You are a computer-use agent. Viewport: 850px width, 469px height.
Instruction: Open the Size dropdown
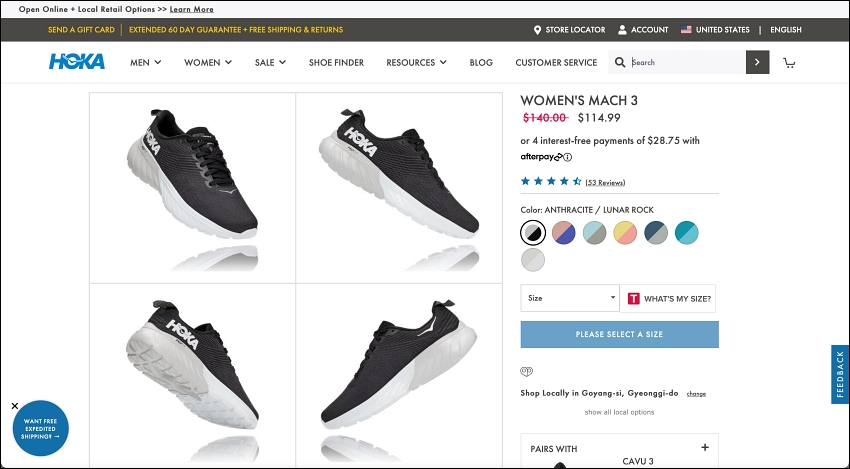[570, 298]
